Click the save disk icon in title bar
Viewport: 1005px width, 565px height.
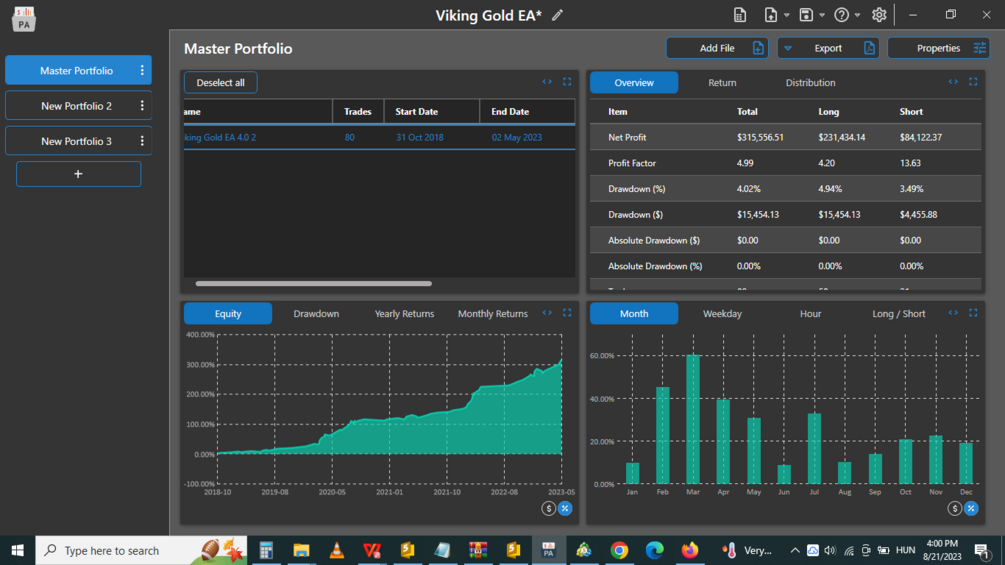tap(806, 15)
